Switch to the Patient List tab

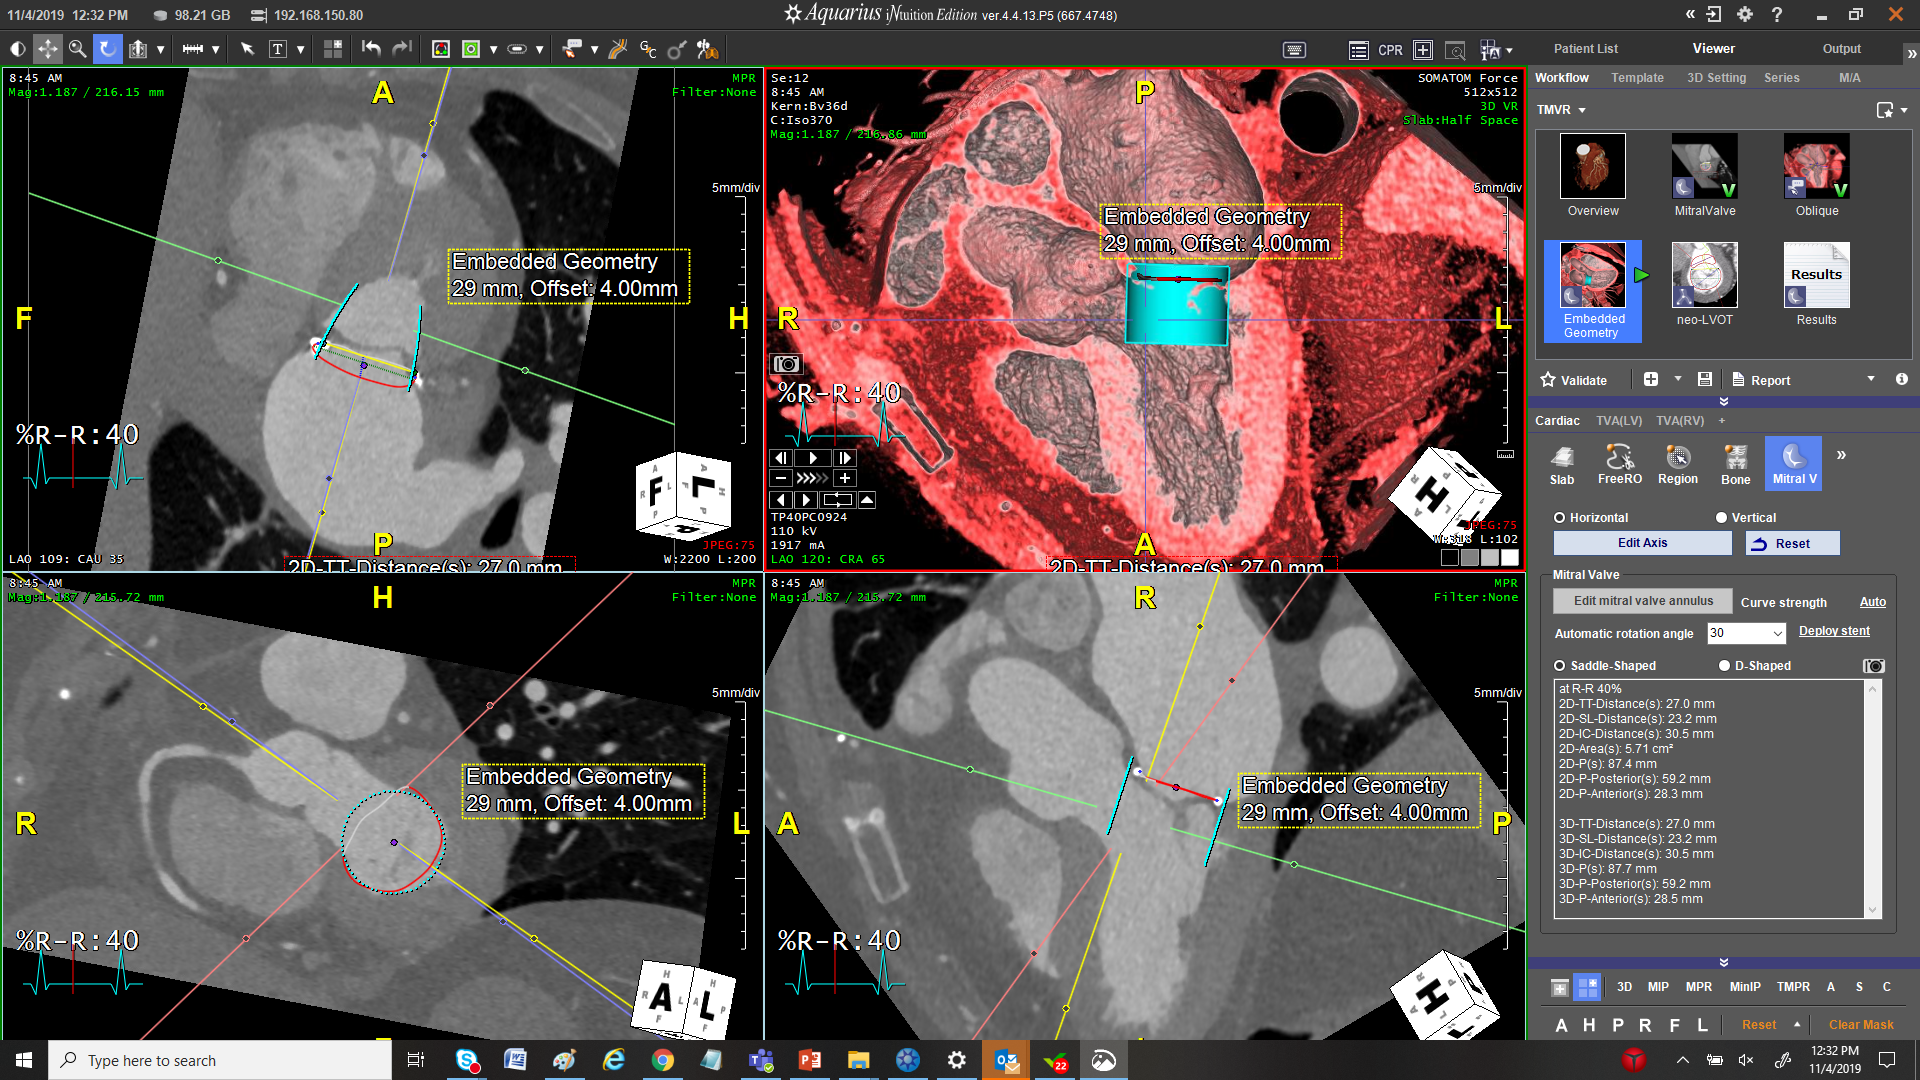(x=1586, y=48)
